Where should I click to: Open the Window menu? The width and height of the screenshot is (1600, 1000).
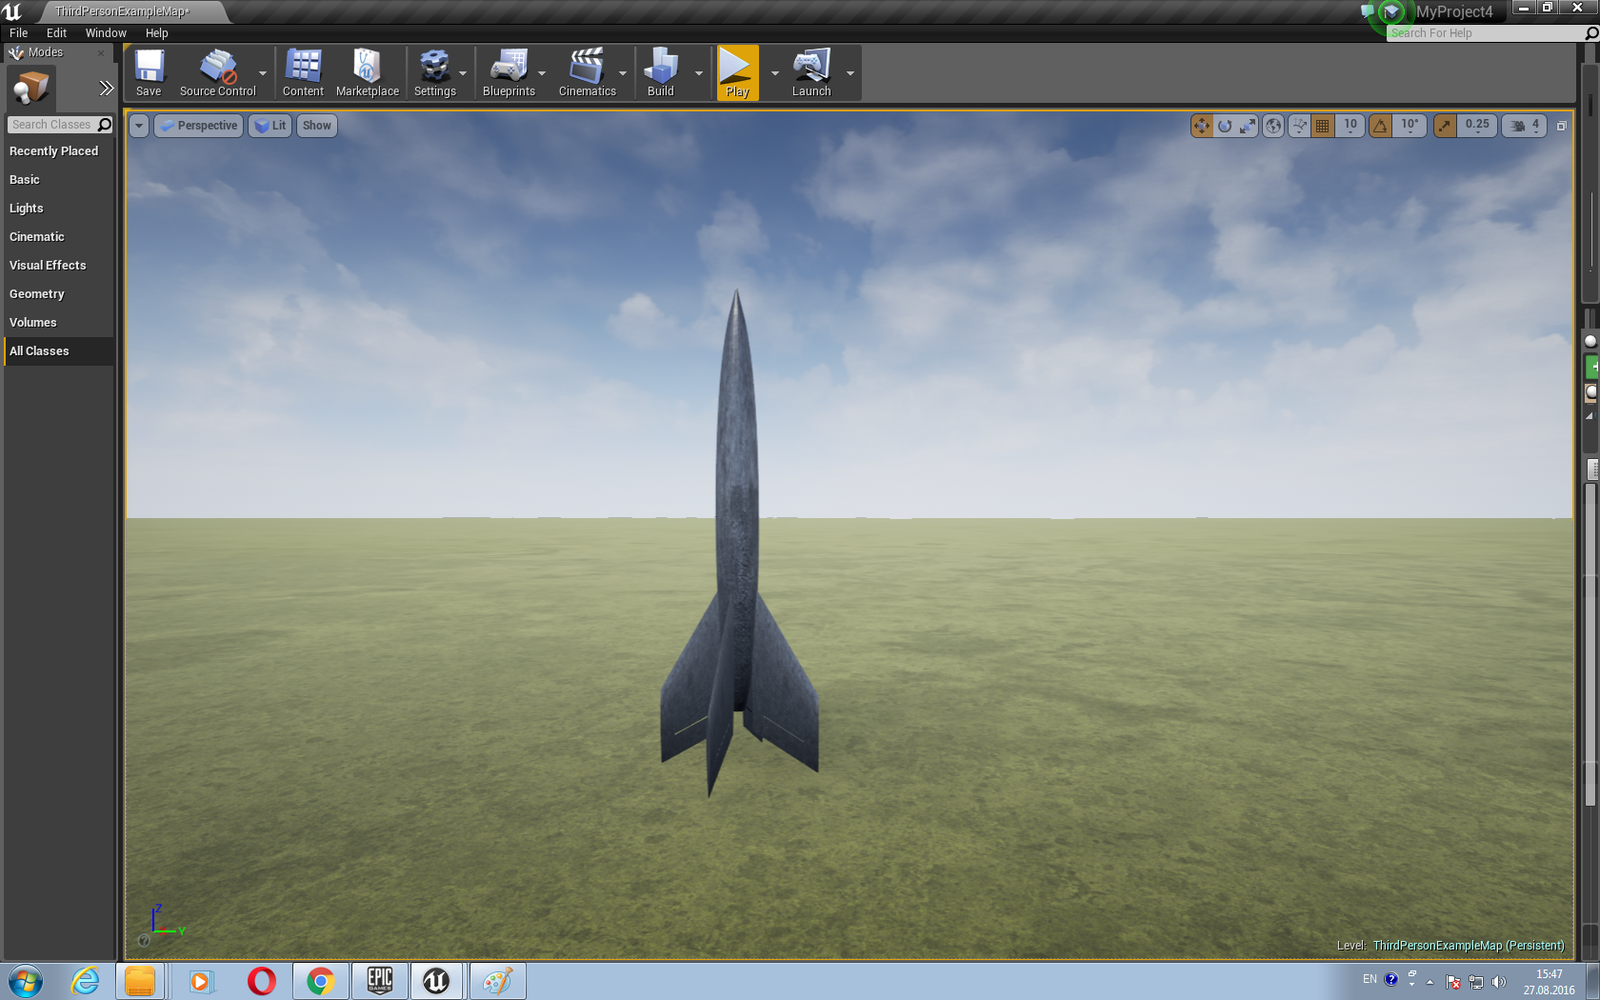[105, 33]
